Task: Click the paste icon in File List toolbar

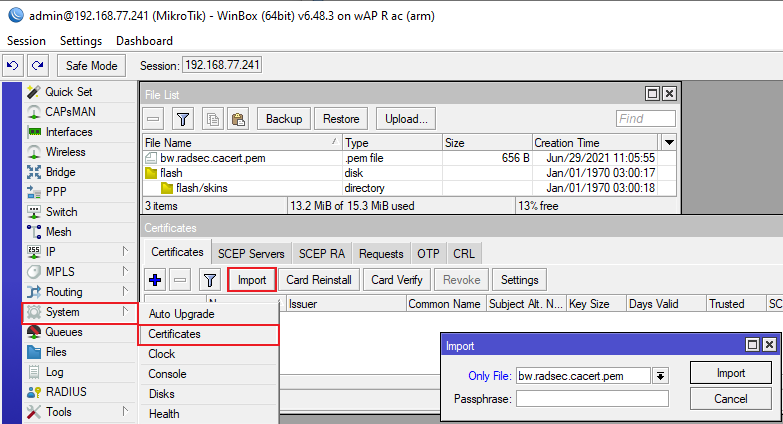Action: pyautogui.click(x=237, y=119)
